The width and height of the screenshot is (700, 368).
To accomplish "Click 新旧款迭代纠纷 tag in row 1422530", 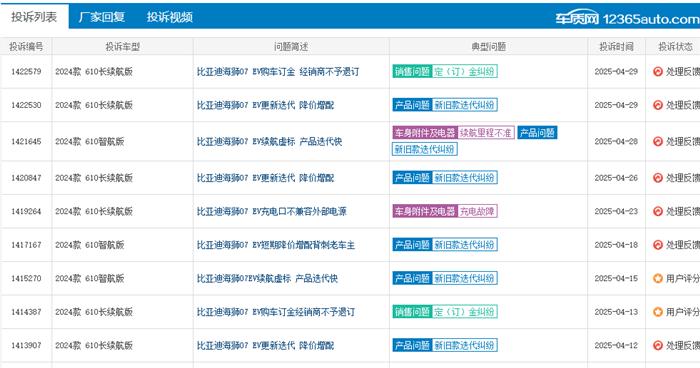I will click(464, 105).
